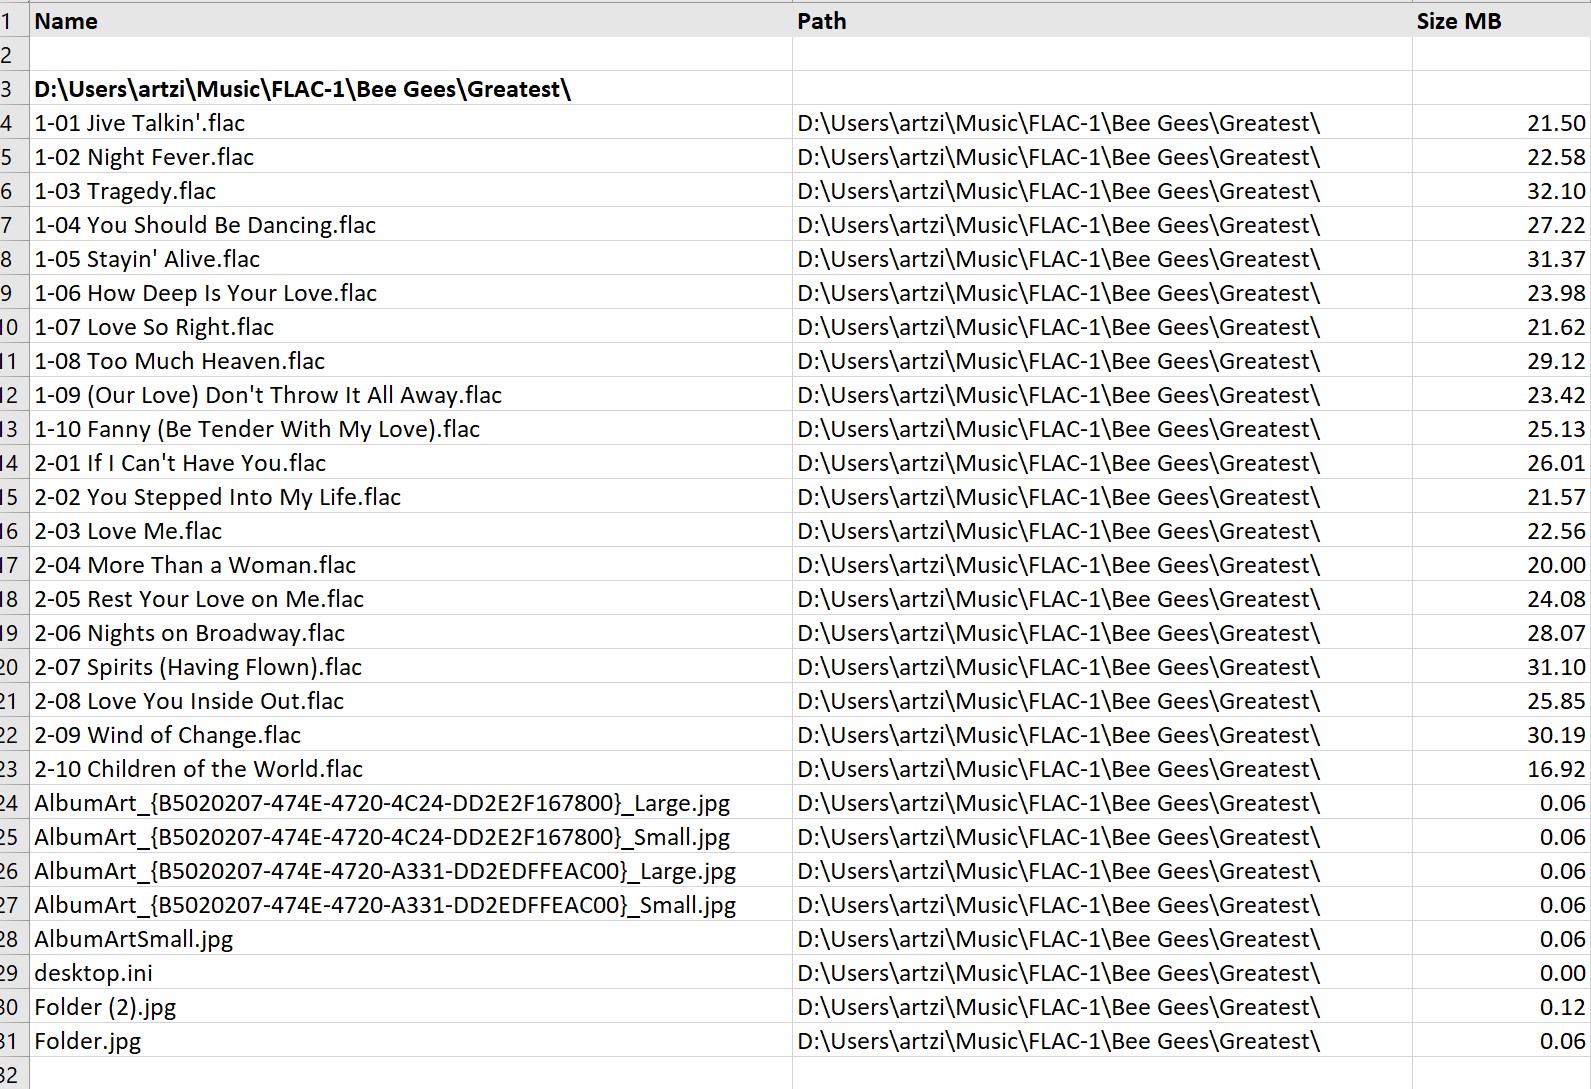Select cell '2-08 Love You Inside Out.flac'
Screen dimensions: 1591x1089
[x=411, y=701]
